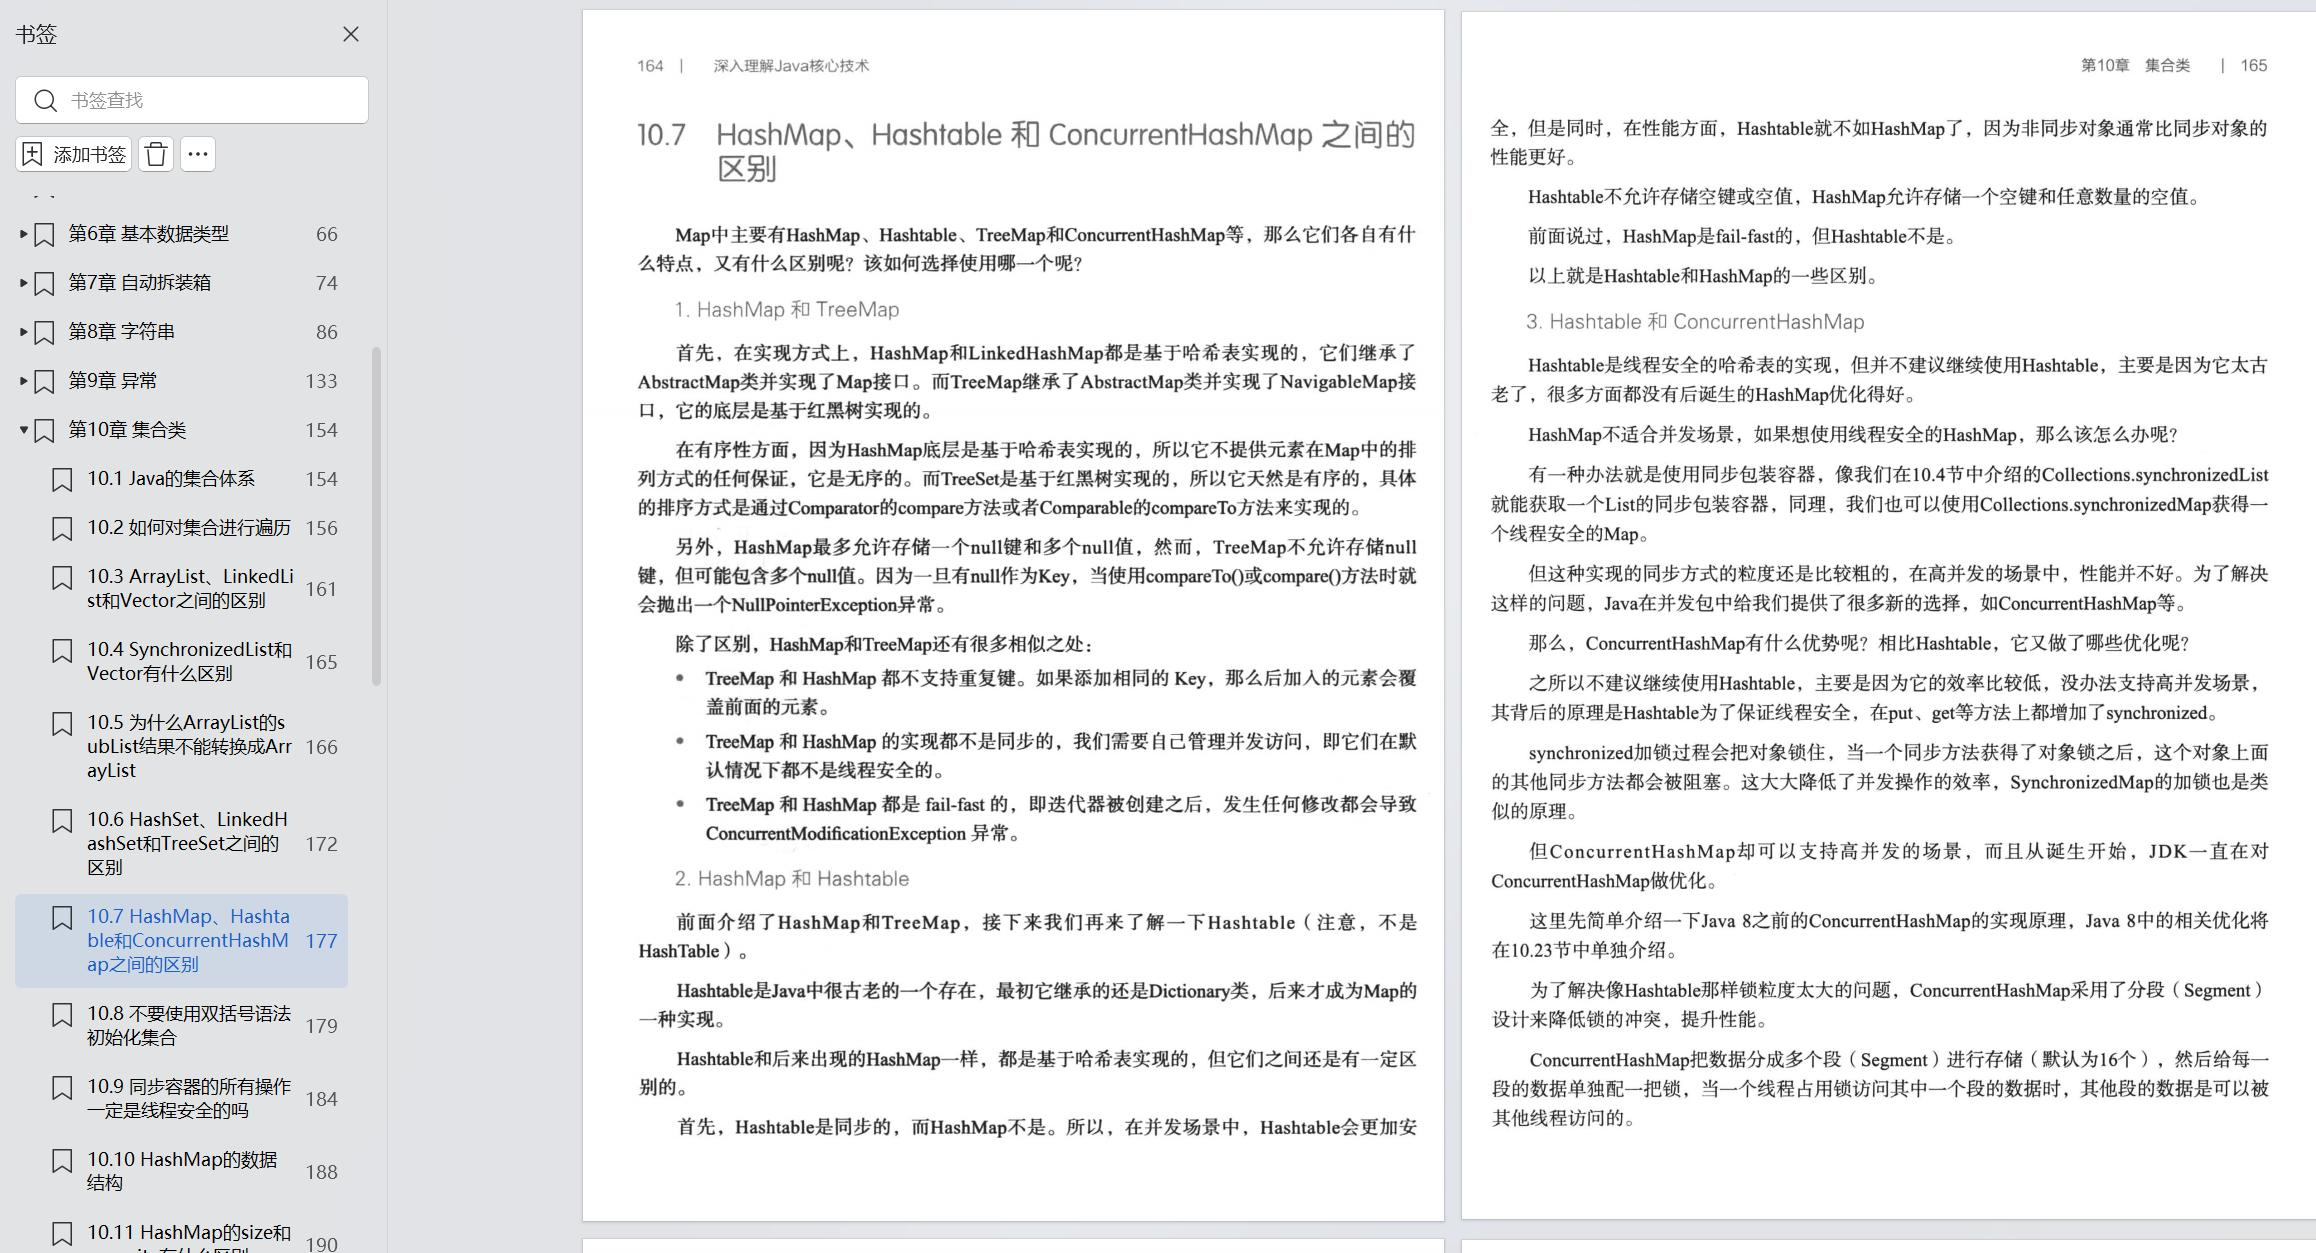Image resolution: width=2316 pixels, height=1253 pixels.
Task: Click bookmark icon beside 10.2 如何对集合进行遍历
Action: (x=62, y=529)
